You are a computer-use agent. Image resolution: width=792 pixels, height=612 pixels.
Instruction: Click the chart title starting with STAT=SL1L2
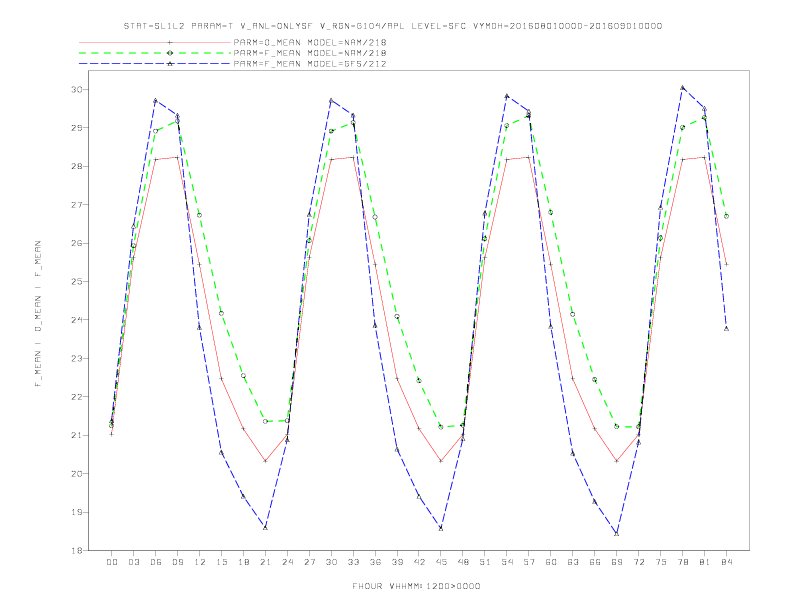pyautogui.click(x=392, y=26)
